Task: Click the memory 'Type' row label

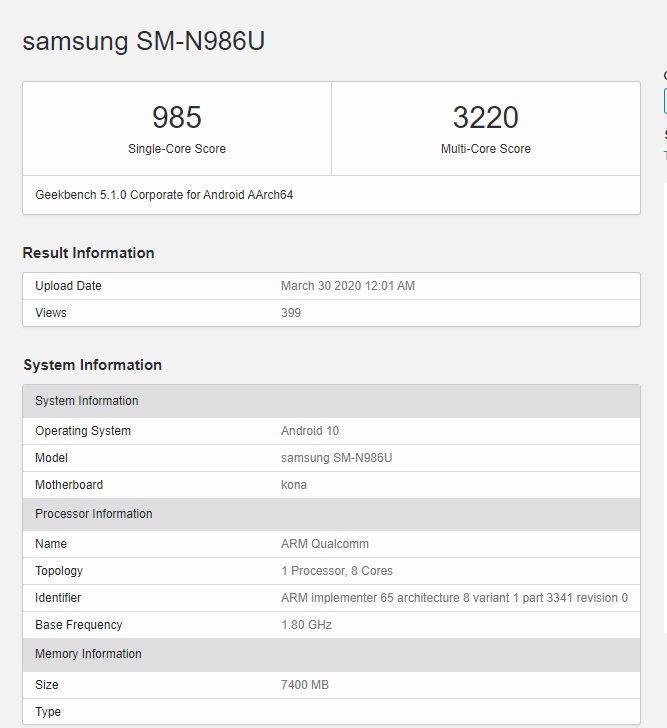Action: click(x=48, y=712)
